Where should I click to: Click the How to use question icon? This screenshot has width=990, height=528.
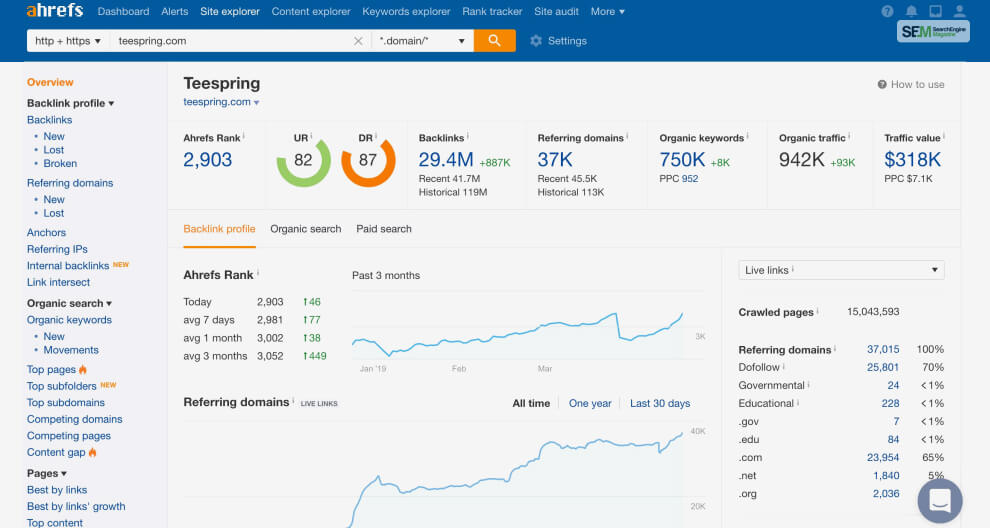[x=882, y=85]
